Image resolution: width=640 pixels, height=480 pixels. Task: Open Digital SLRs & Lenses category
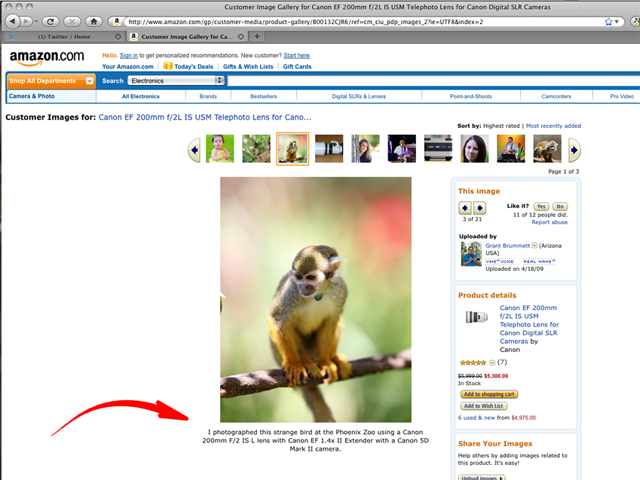pos(358,96)
